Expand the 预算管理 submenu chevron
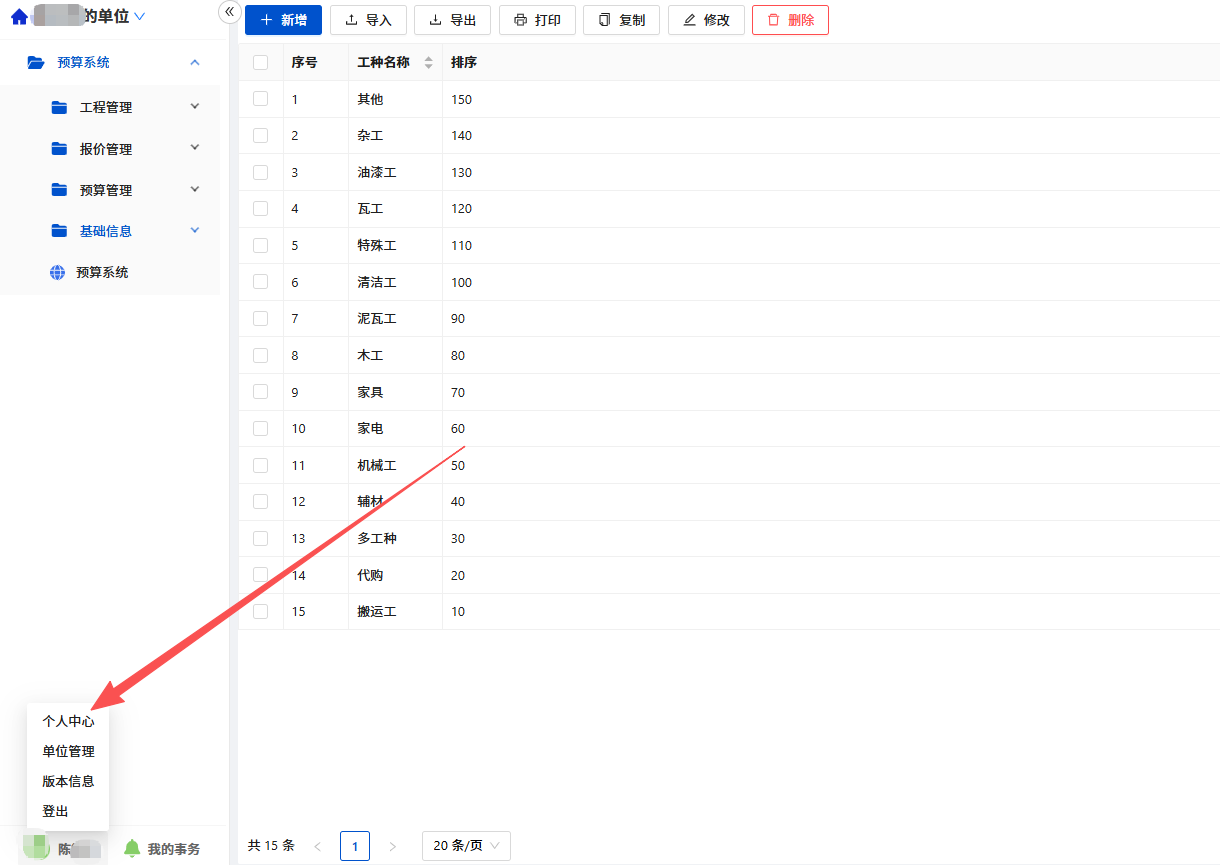The image size is (1220, 865). point(195,189)
